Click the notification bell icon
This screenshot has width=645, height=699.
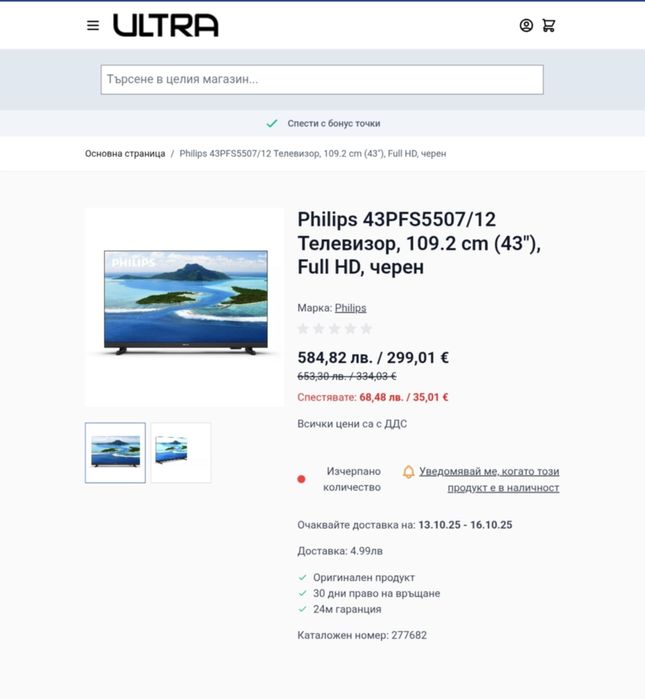[x=408, y=472]
